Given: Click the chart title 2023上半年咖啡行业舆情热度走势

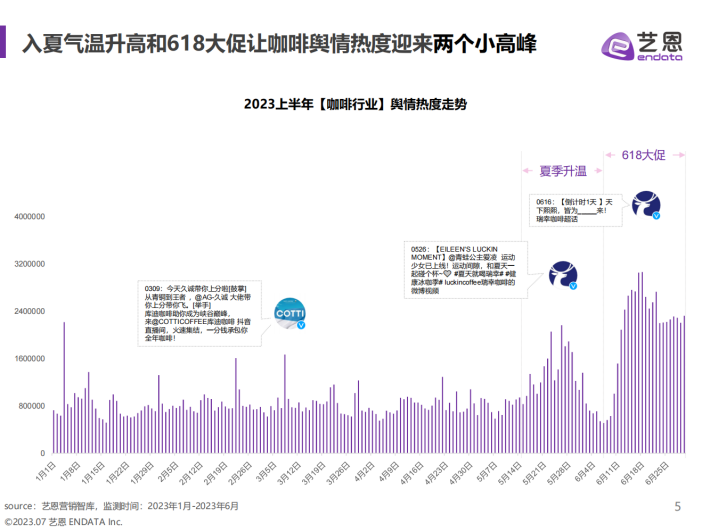Looking at the screenshot, I should 355,103.
